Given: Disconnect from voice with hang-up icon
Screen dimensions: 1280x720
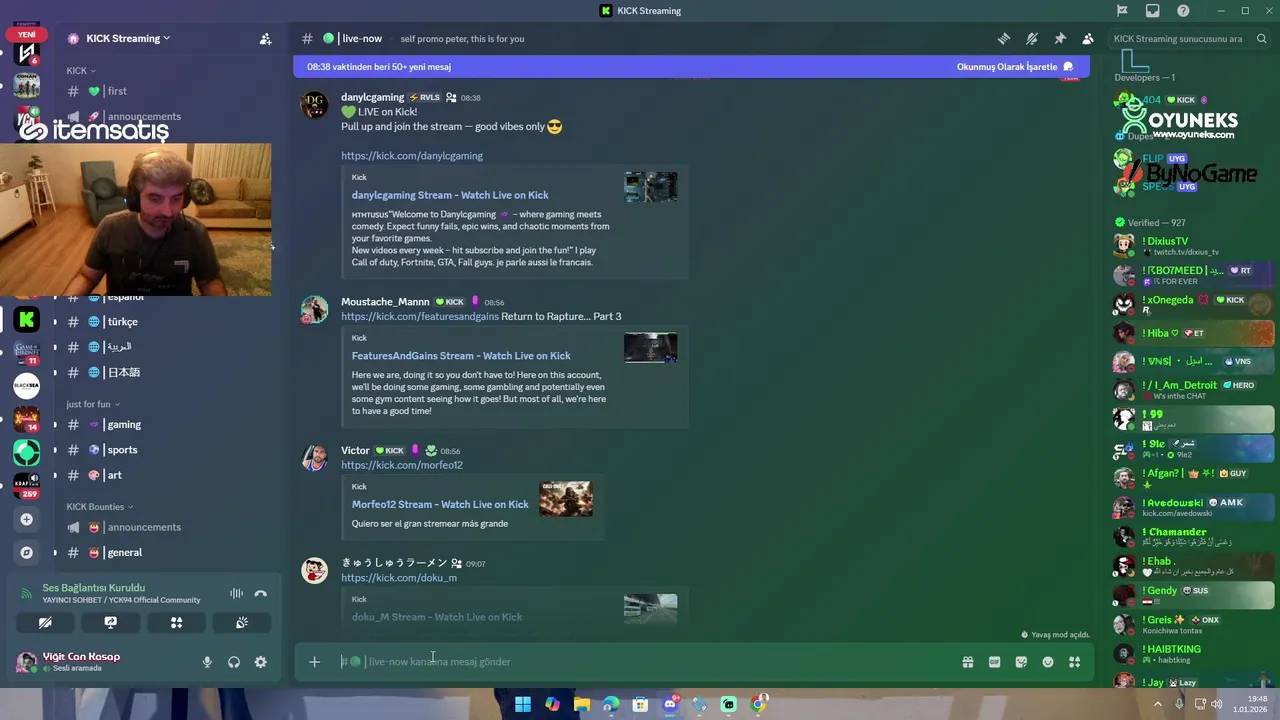Looking at the screenshot, I should pyautogui.click(x=261, y=593).
